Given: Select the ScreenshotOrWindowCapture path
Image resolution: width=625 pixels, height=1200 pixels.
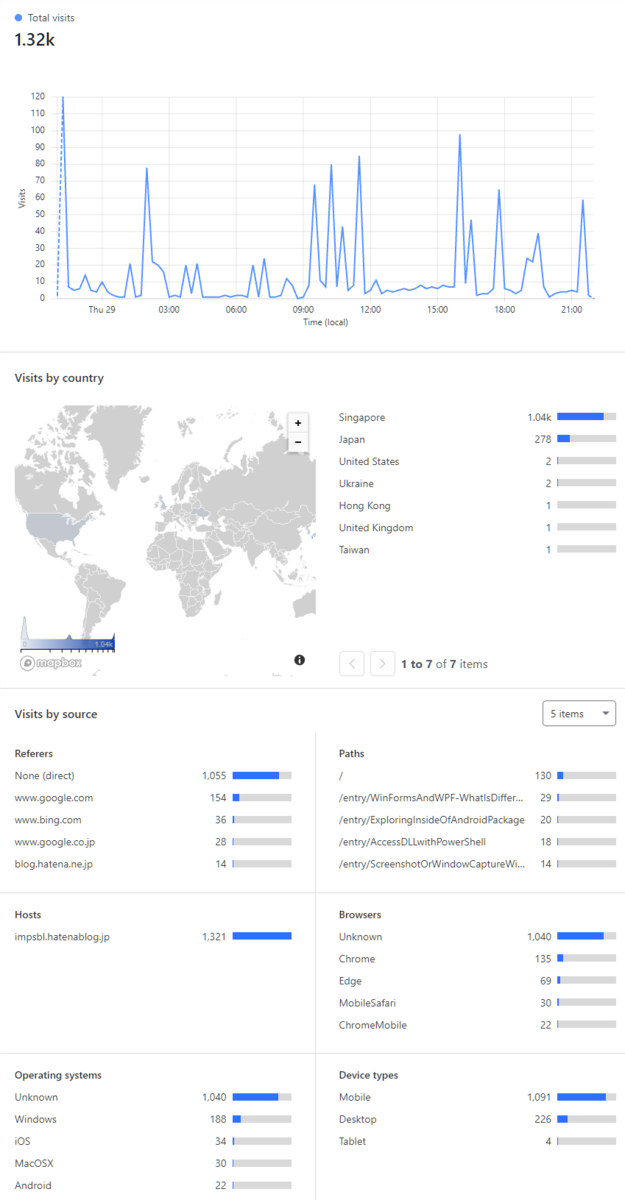Looking at the screenshot, I should [x=477, y=863].
